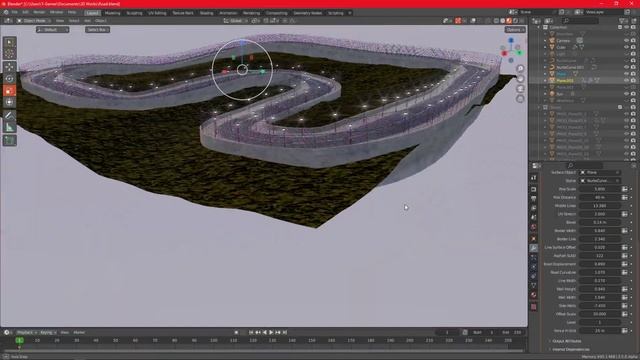Open the Tool tab in Properties editor

(x=534, y=178)
